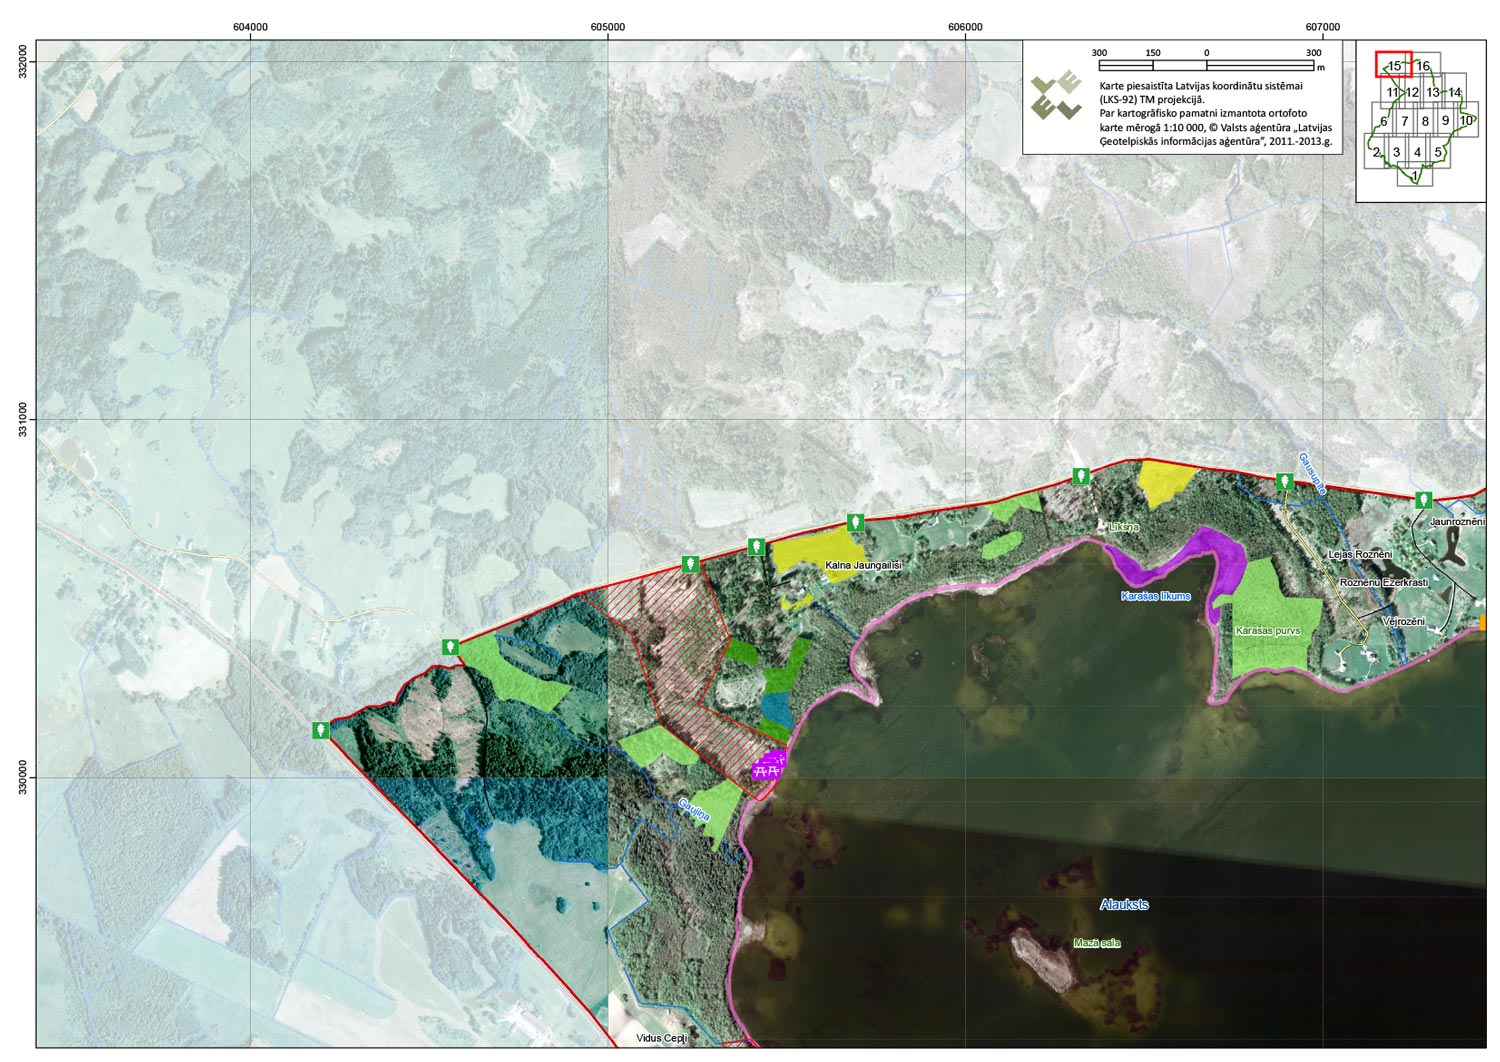
Task: Click the orange square marker near Vējrozēni
Action: (x=1482, y=623)
